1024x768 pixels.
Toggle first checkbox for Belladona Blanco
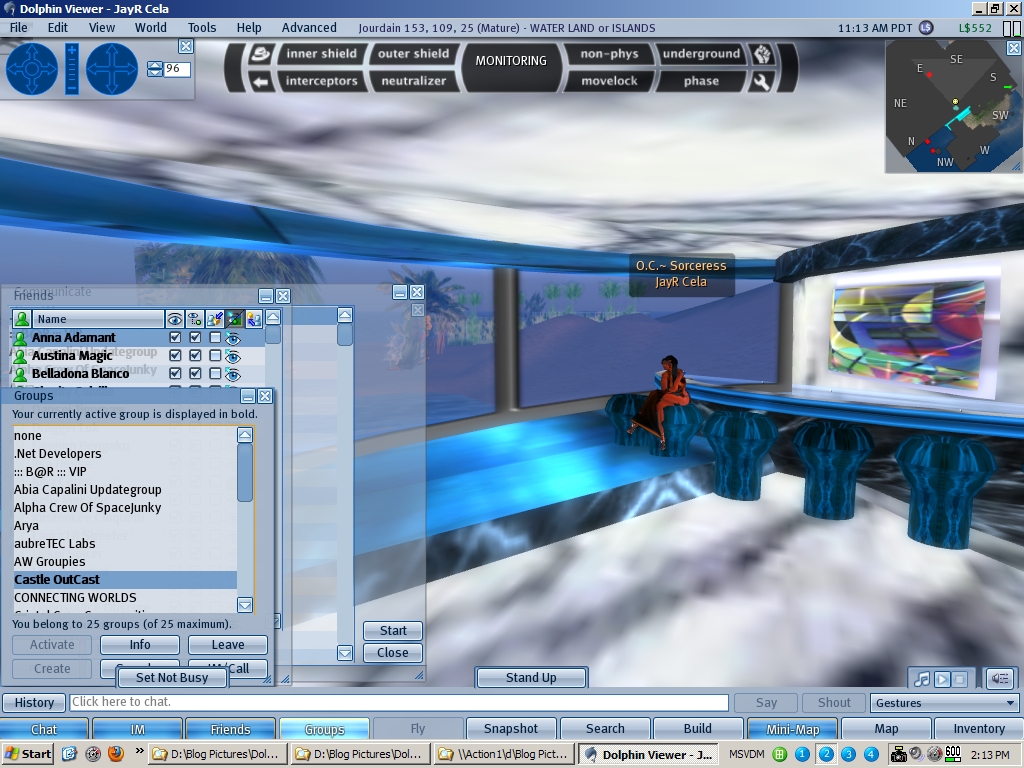(174, 373)
